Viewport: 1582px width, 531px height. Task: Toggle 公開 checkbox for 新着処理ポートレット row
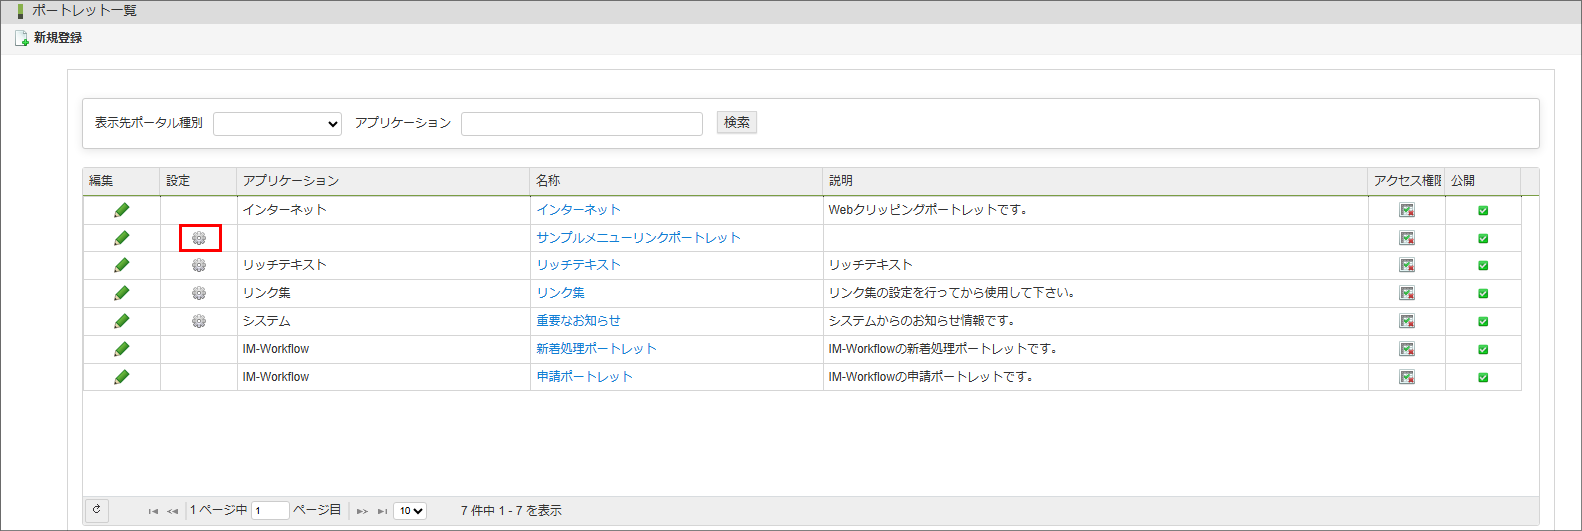1483,349
